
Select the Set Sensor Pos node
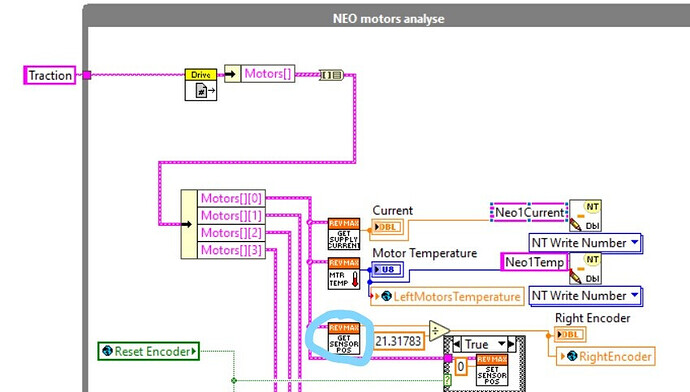tap(492, 370)
